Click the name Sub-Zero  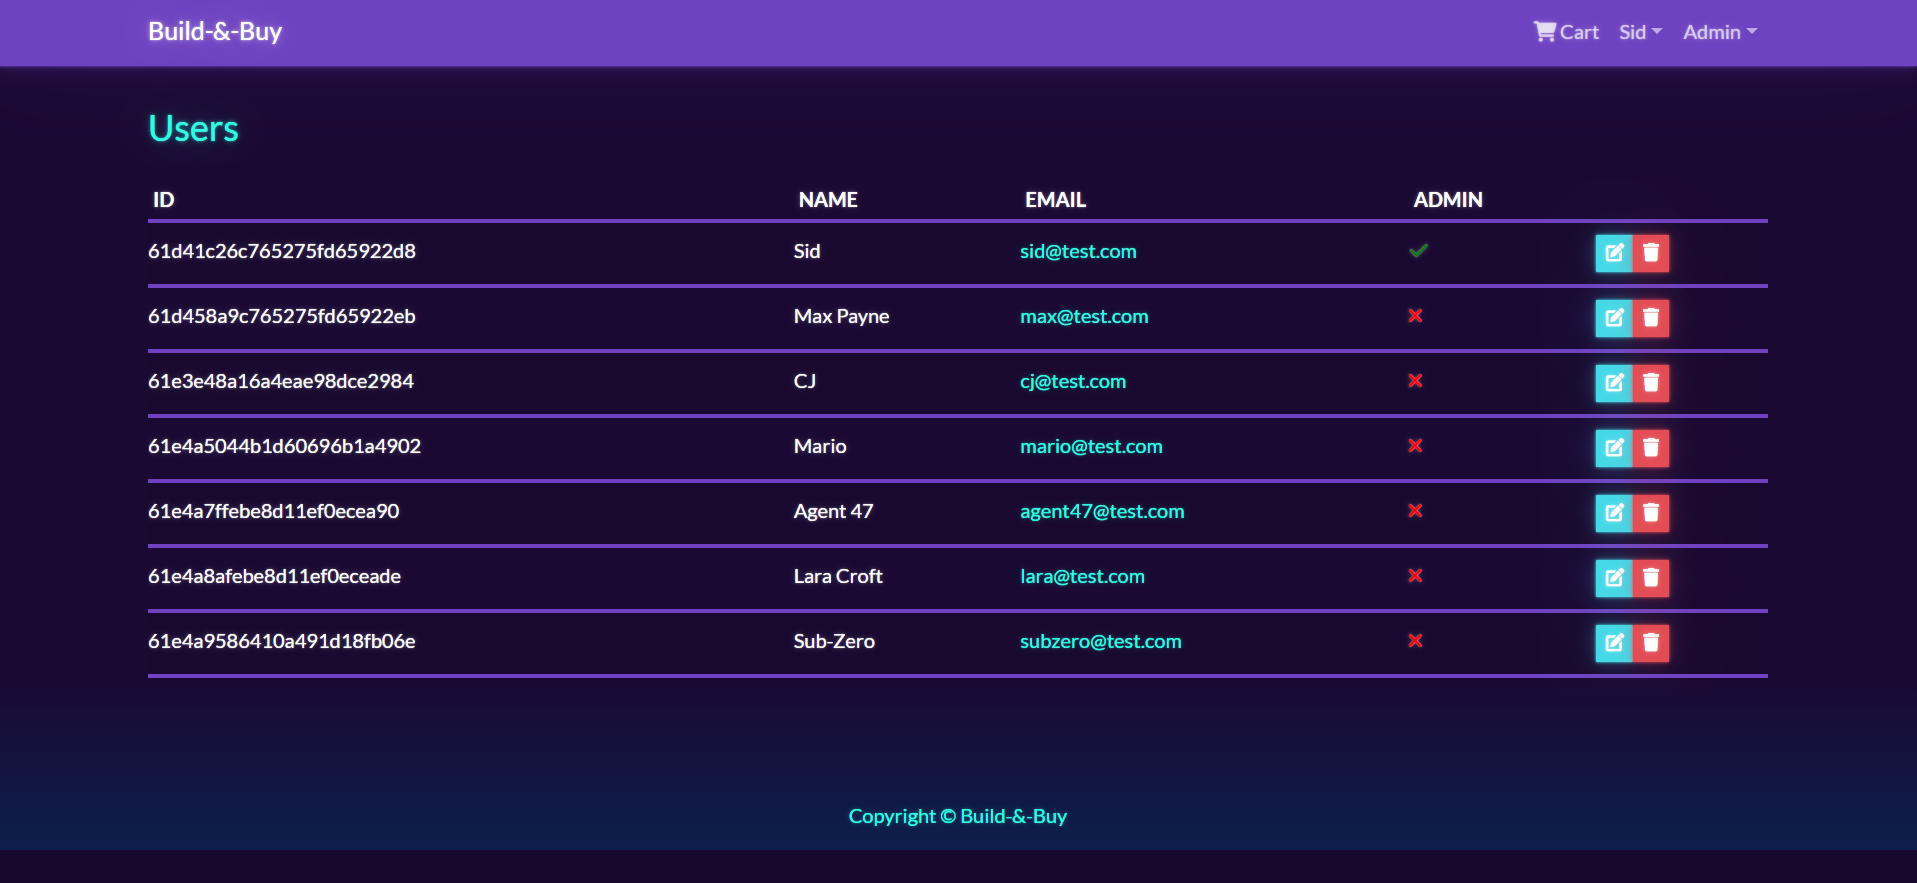(x=834, y=641)
